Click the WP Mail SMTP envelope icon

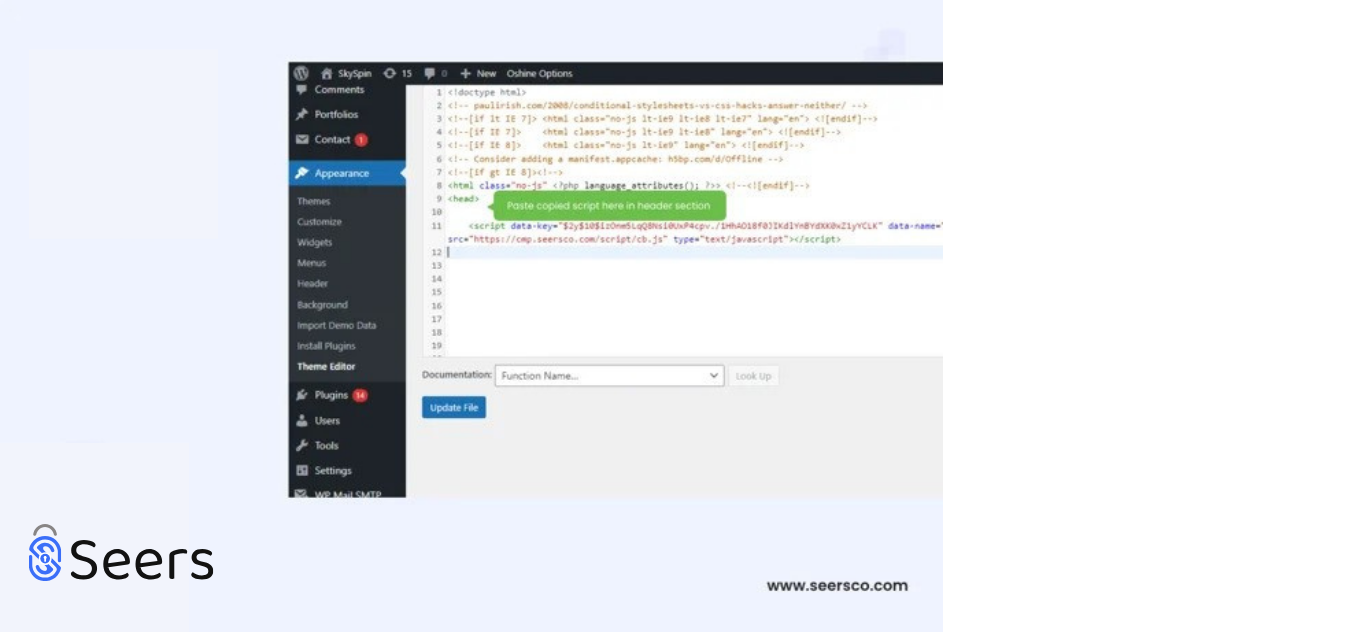[302, 494]
